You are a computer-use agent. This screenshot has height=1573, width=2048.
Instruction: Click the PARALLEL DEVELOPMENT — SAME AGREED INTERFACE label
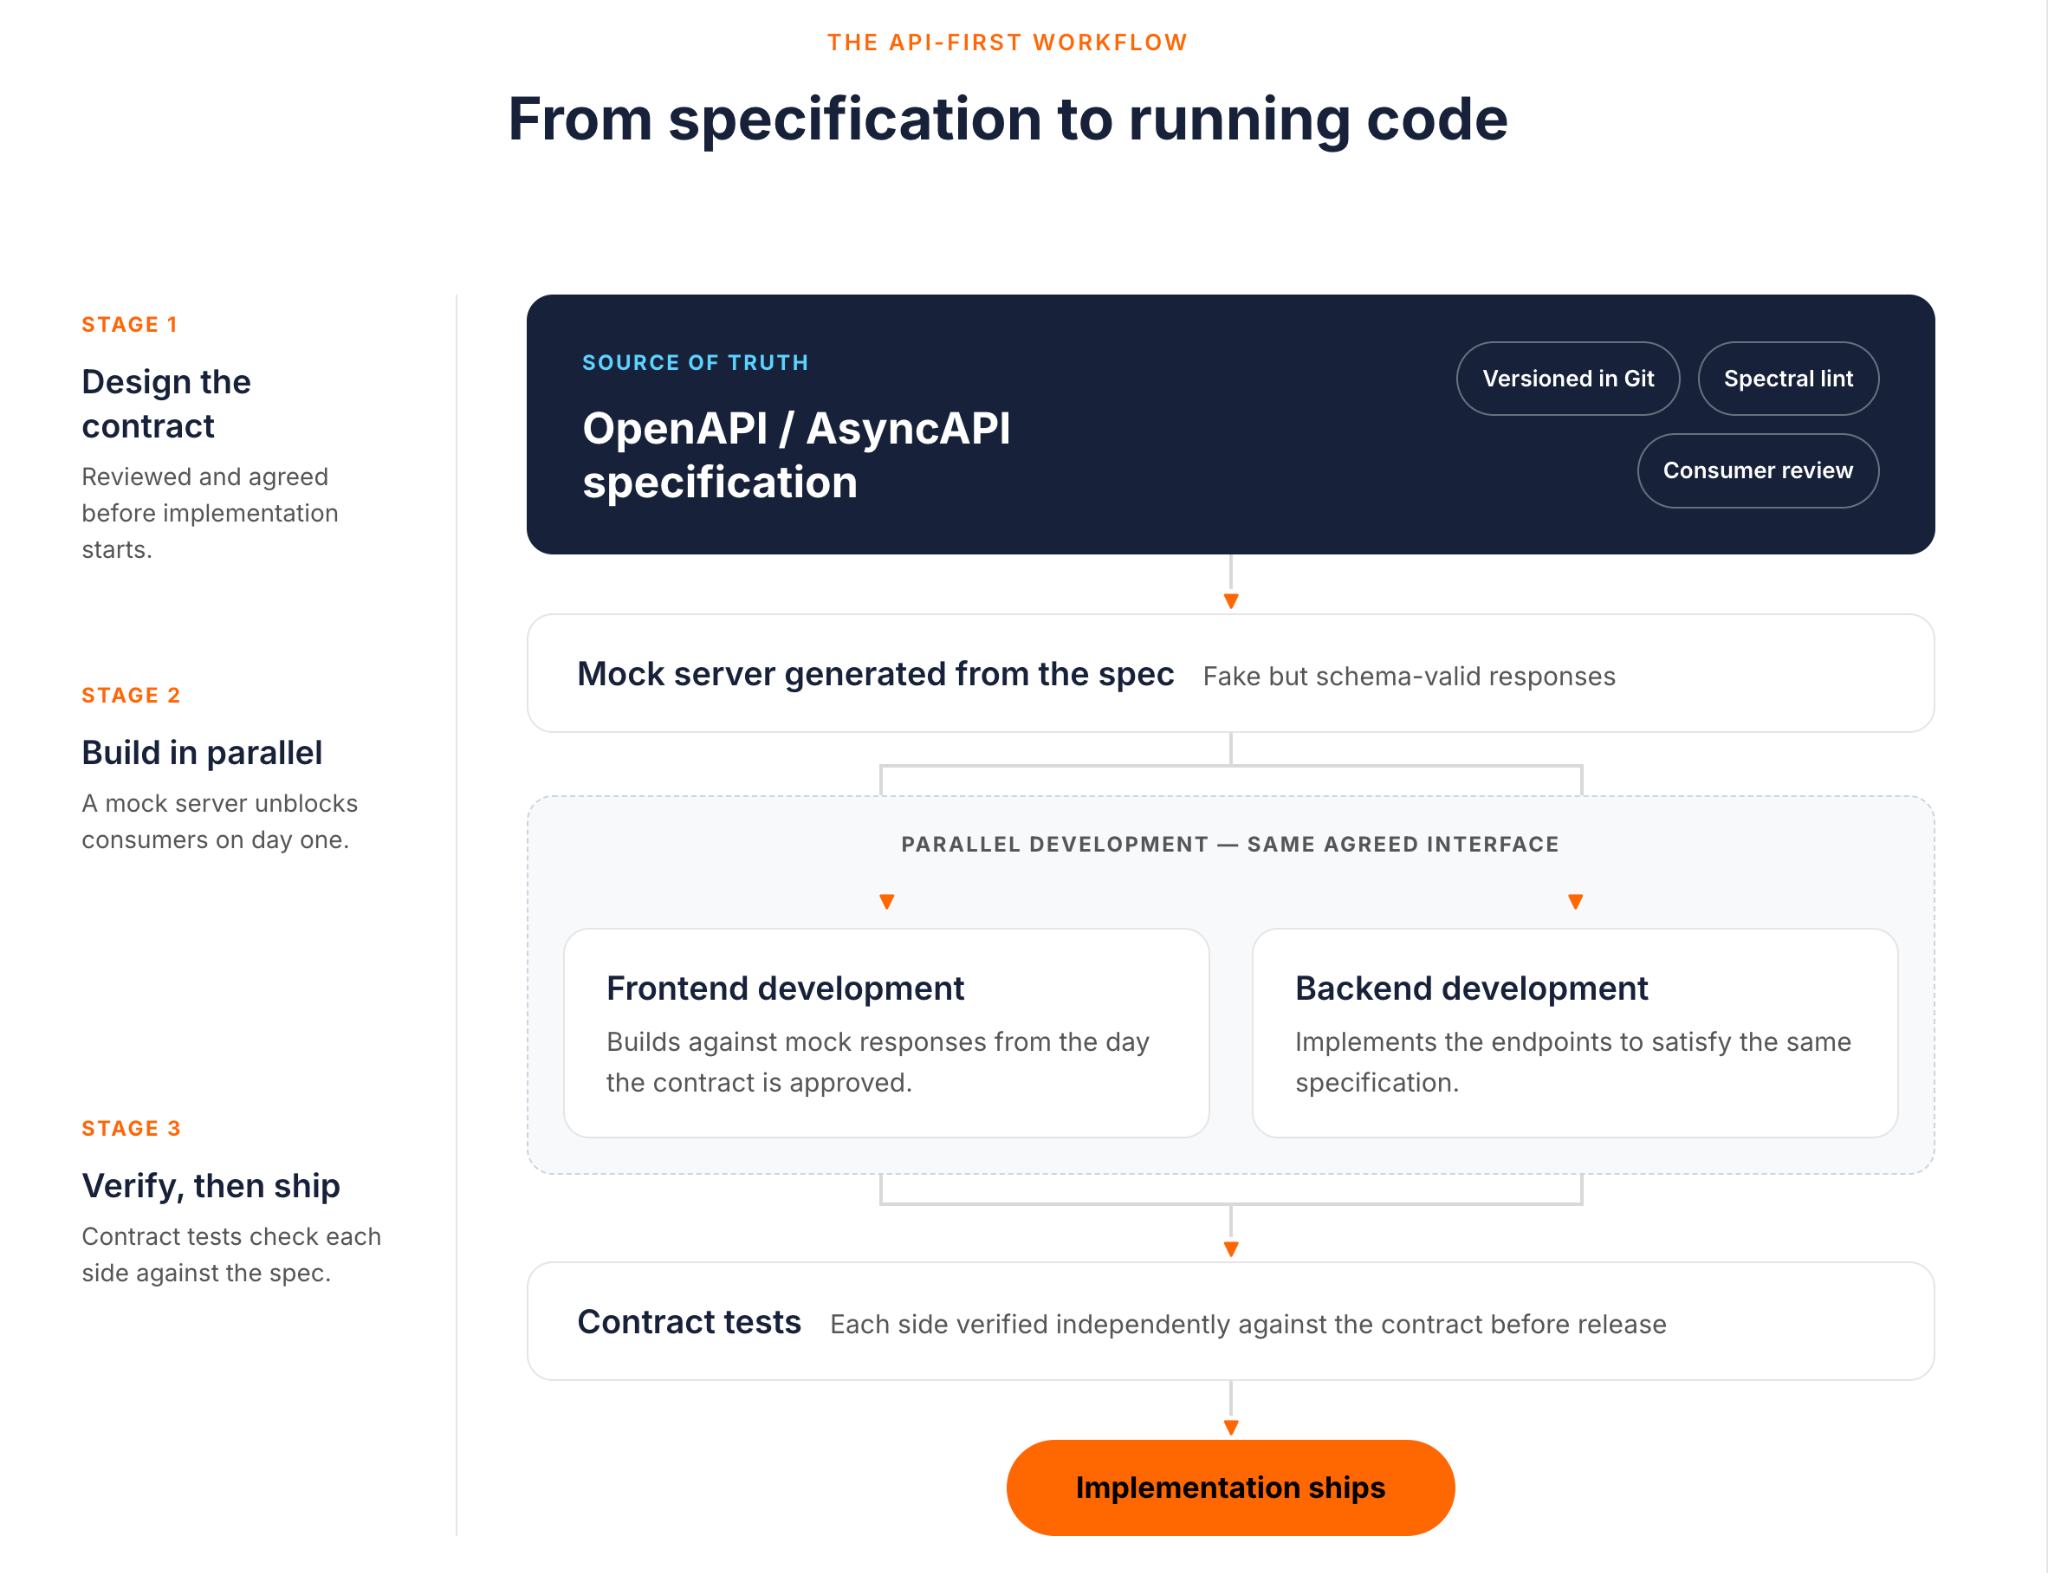(x=1230, y=844)
